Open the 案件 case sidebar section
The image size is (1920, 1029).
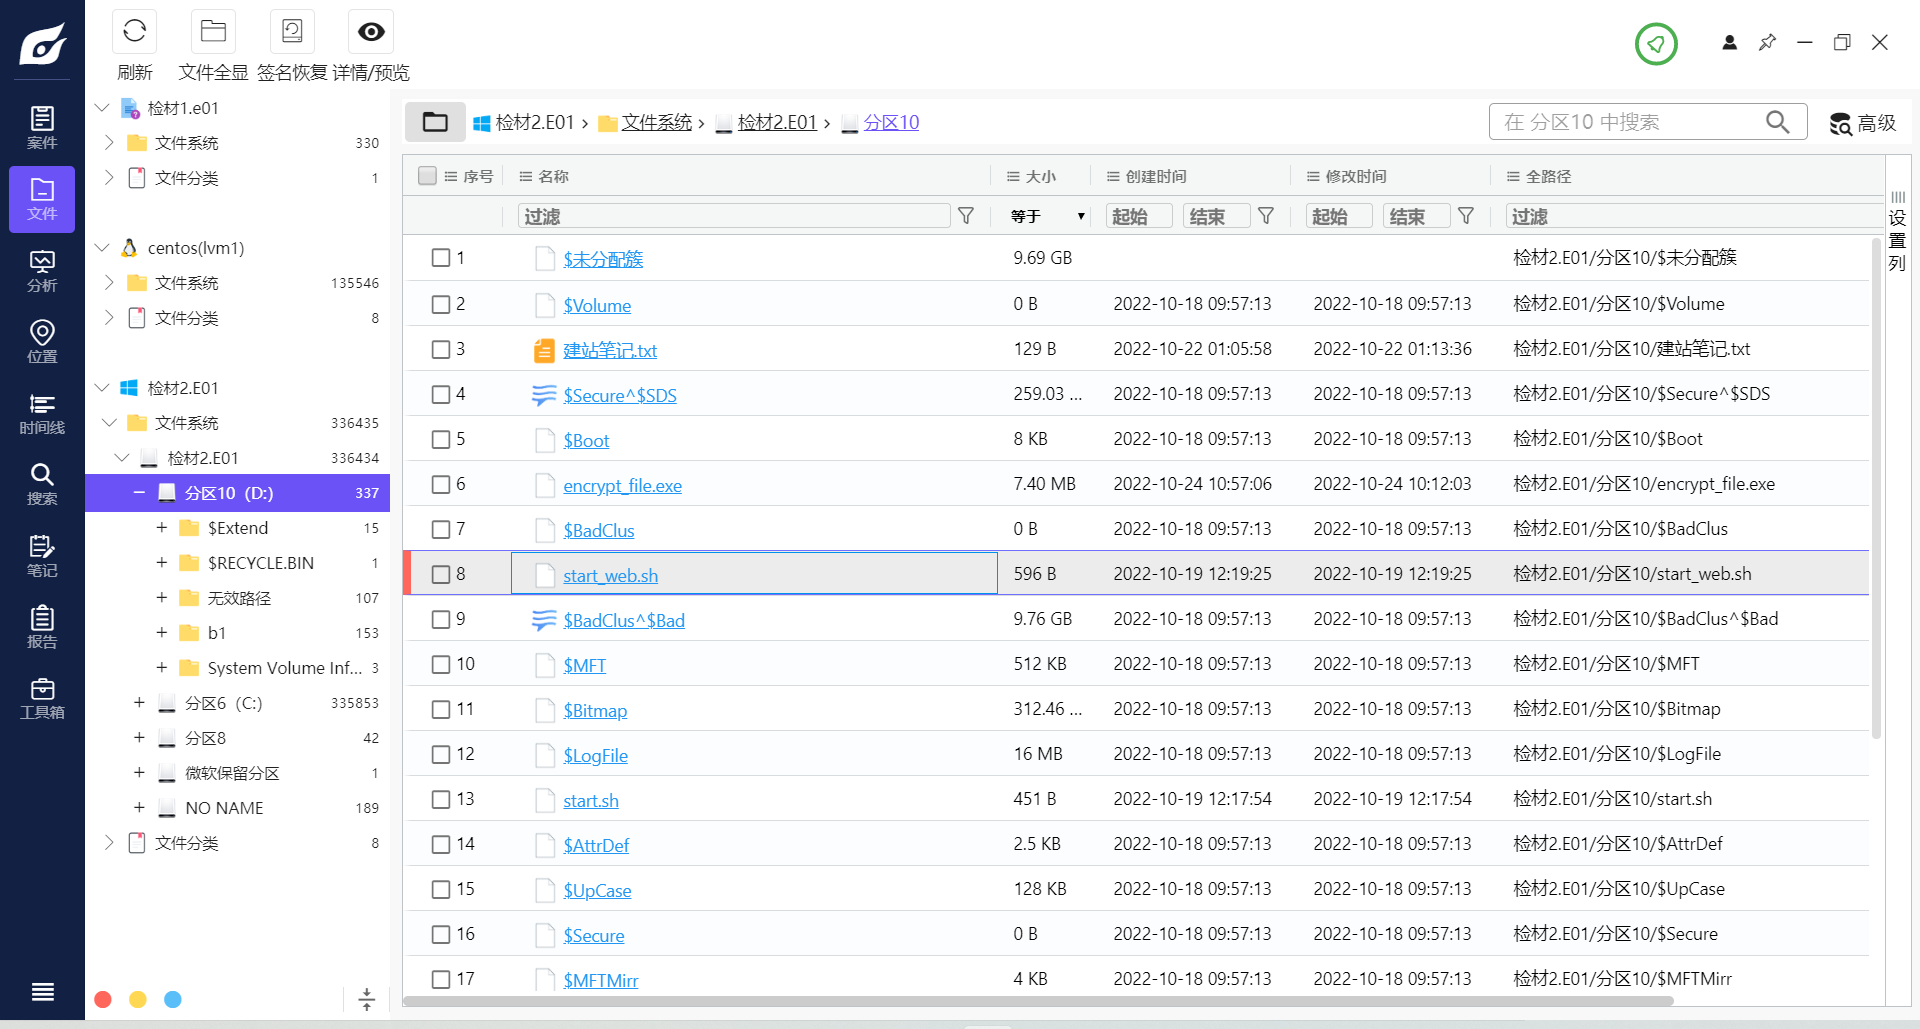42,128
